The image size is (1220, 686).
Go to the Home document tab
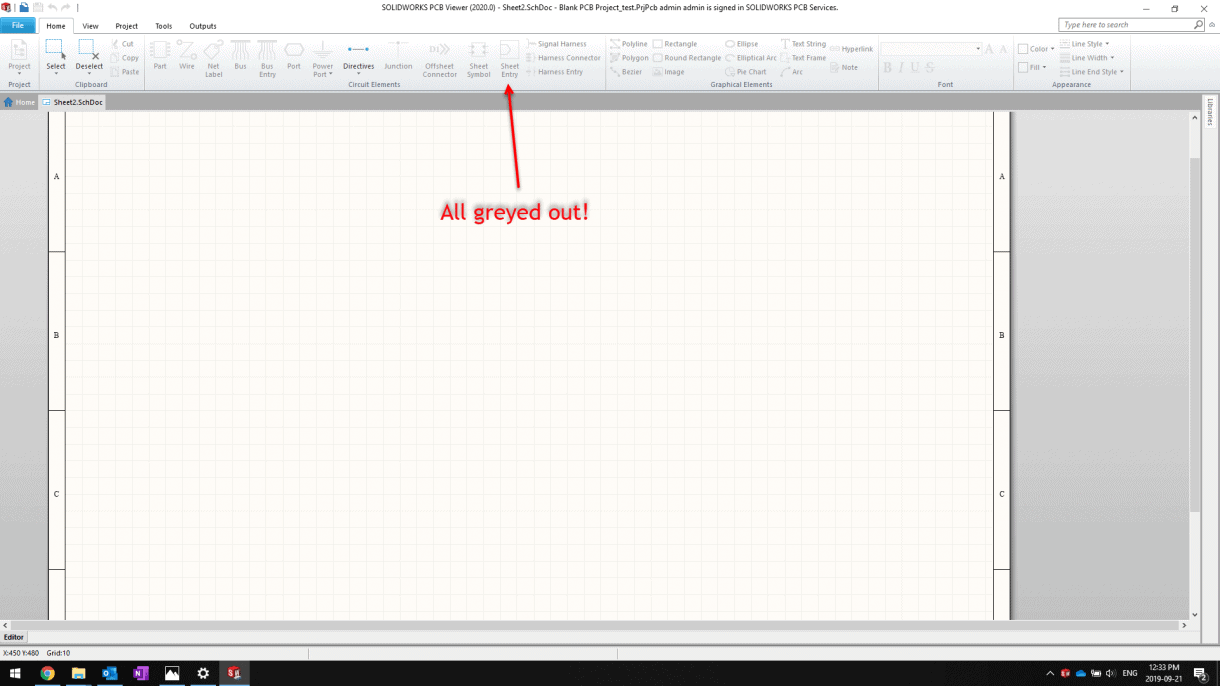coord(19,102)
